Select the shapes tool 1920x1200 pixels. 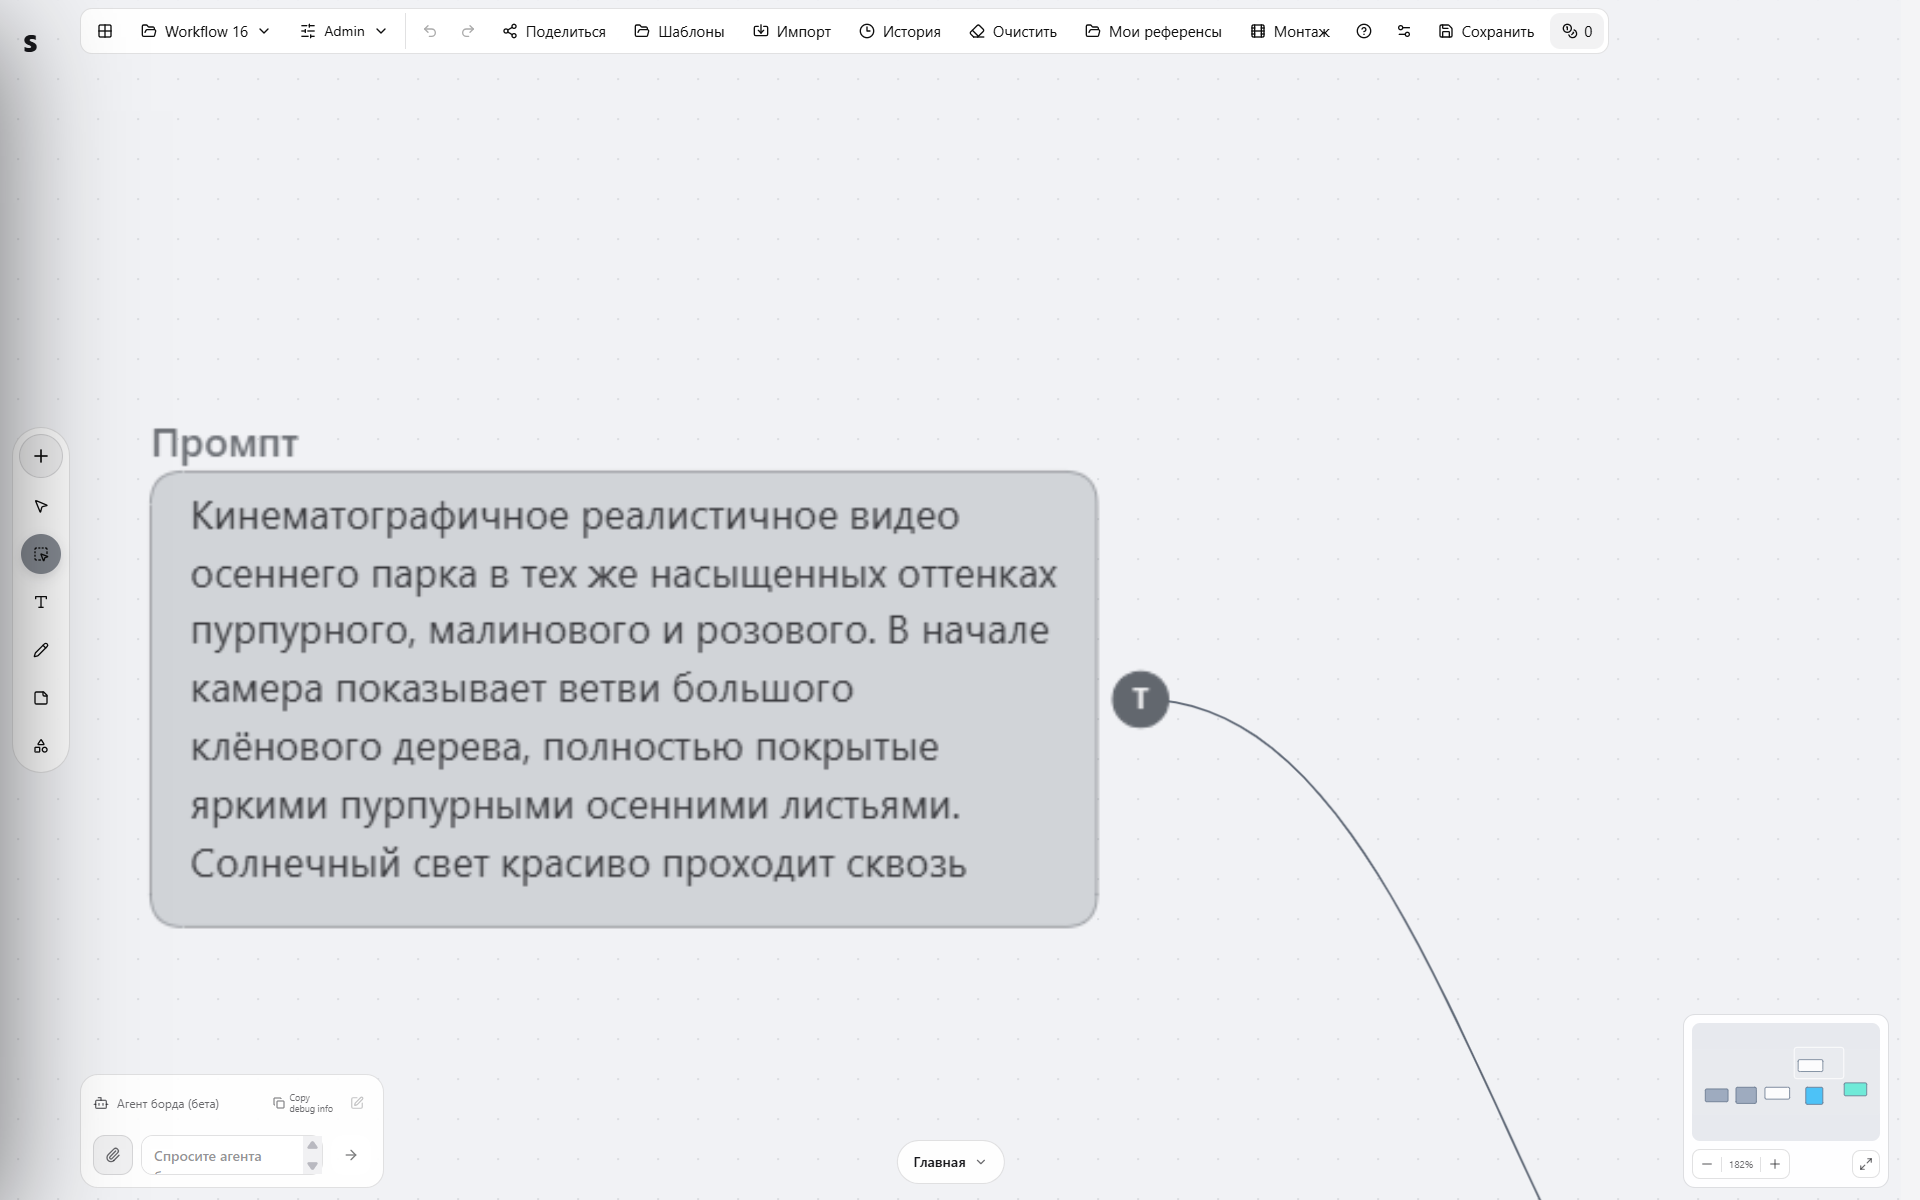point(41,746)
